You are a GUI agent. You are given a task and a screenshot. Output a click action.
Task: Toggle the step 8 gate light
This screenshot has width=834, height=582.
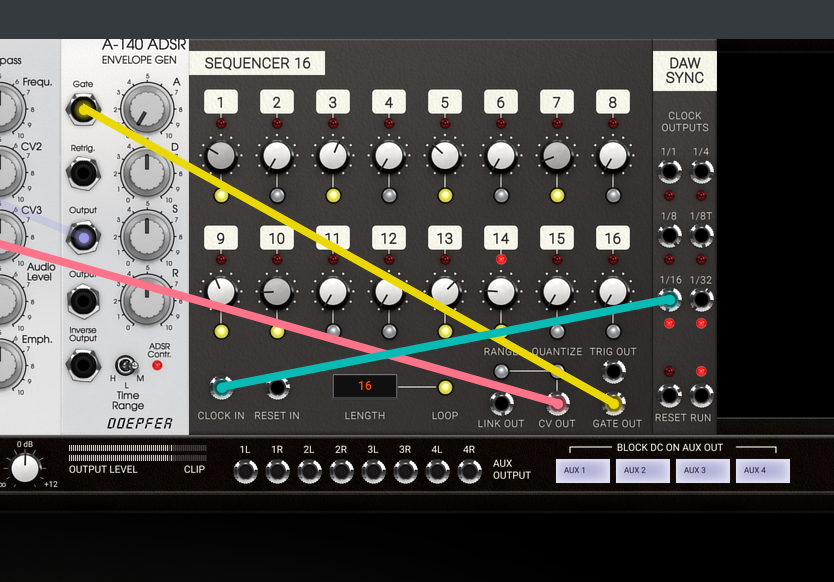(613, 196)
